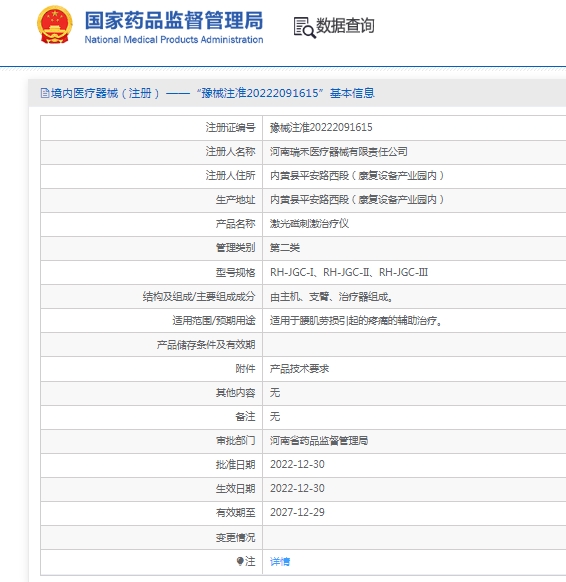Screen dimensions: 566x582
Task: Click 由主机、支臂、治疗器组成 text
Action: [331, 297]
